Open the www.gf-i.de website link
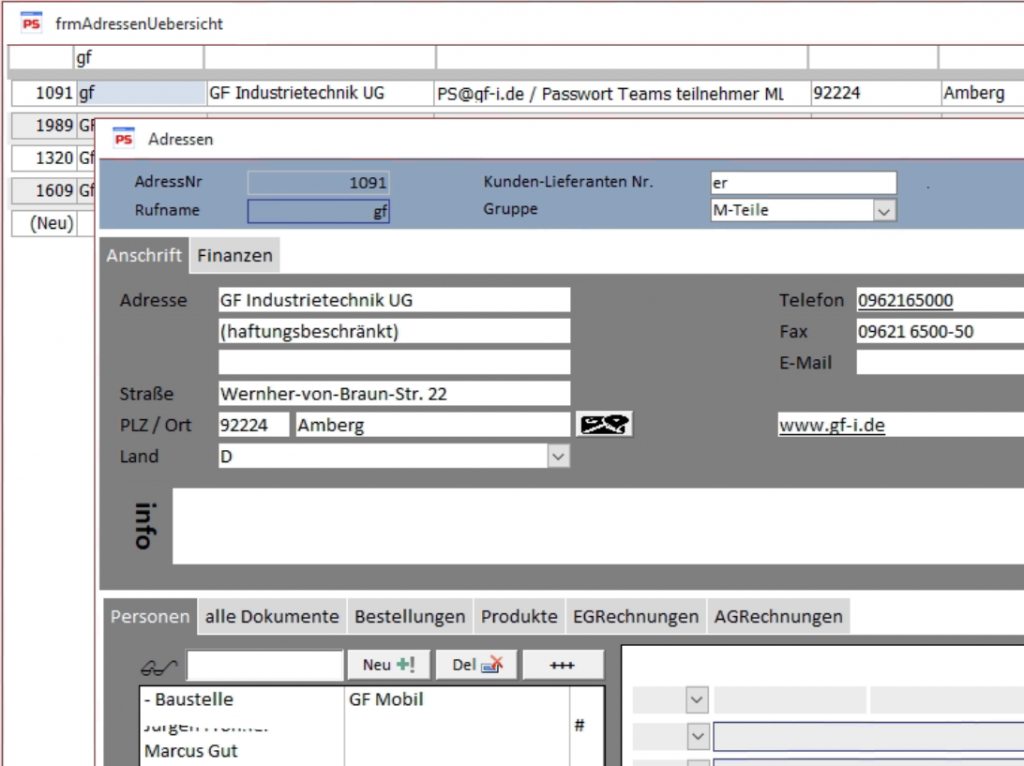The width and height of the screenshot is (1024, 766). 831,425
